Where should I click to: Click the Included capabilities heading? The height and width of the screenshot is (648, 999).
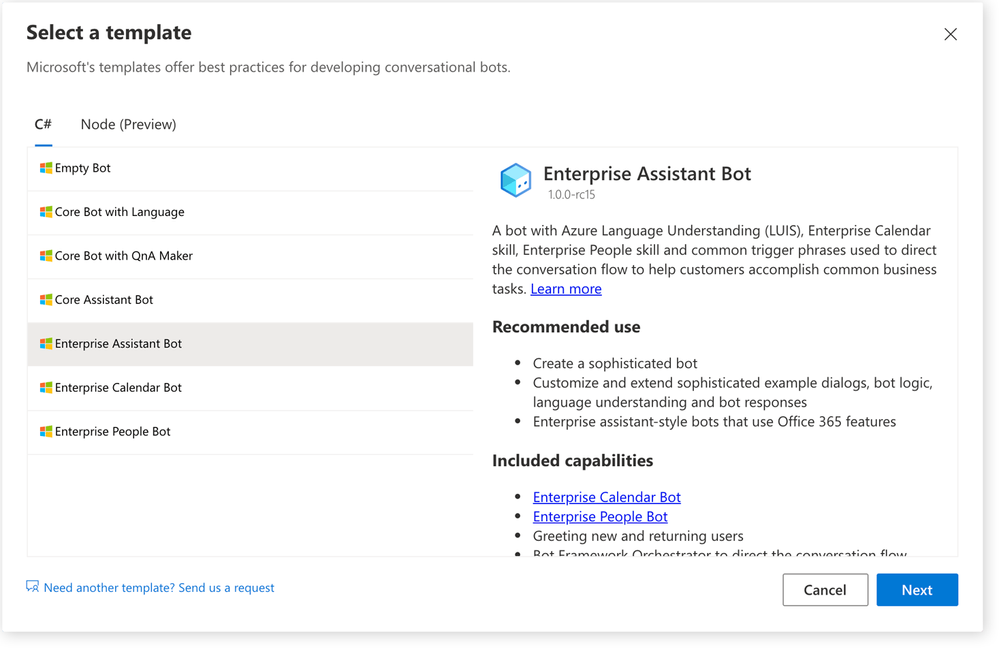tap(573, 461)
